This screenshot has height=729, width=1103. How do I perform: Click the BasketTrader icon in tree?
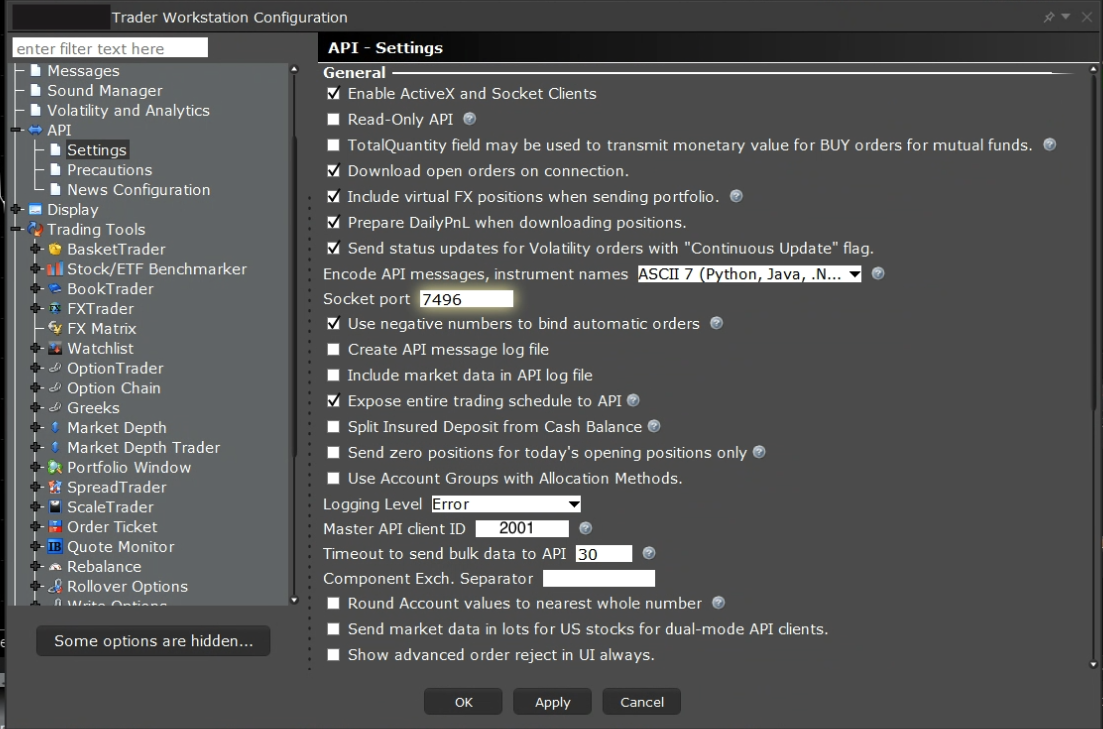56,249
